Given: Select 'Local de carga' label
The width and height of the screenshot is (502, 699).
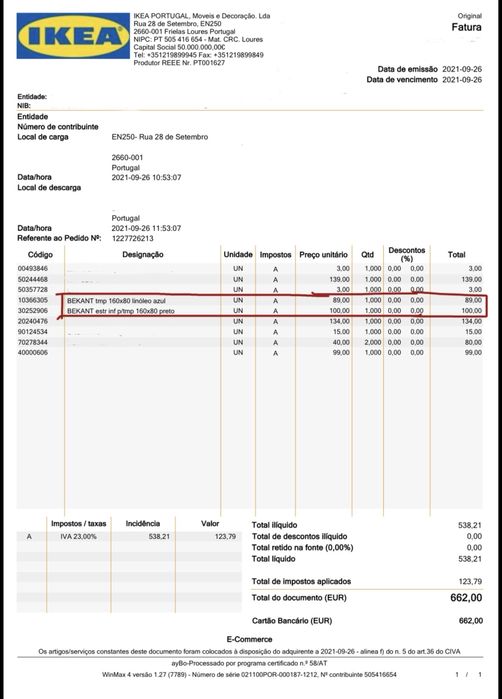Looking at the screenshot, I should pos(43,137).
